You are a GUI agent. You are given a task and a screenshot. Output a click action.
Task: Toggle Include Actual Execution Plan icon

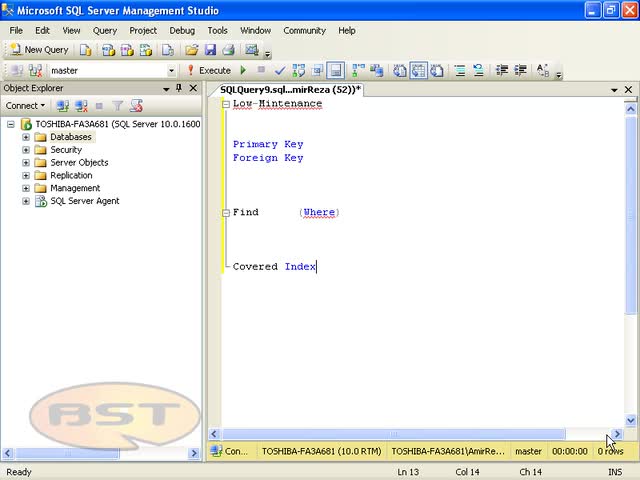(x=358, y=71)
